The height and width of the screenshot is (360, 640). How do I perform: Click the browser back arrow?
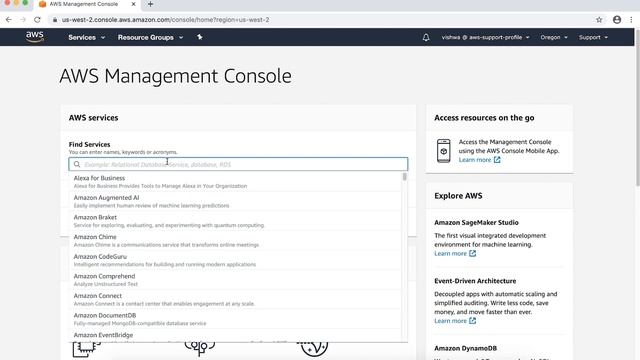(x=9, y=20)
